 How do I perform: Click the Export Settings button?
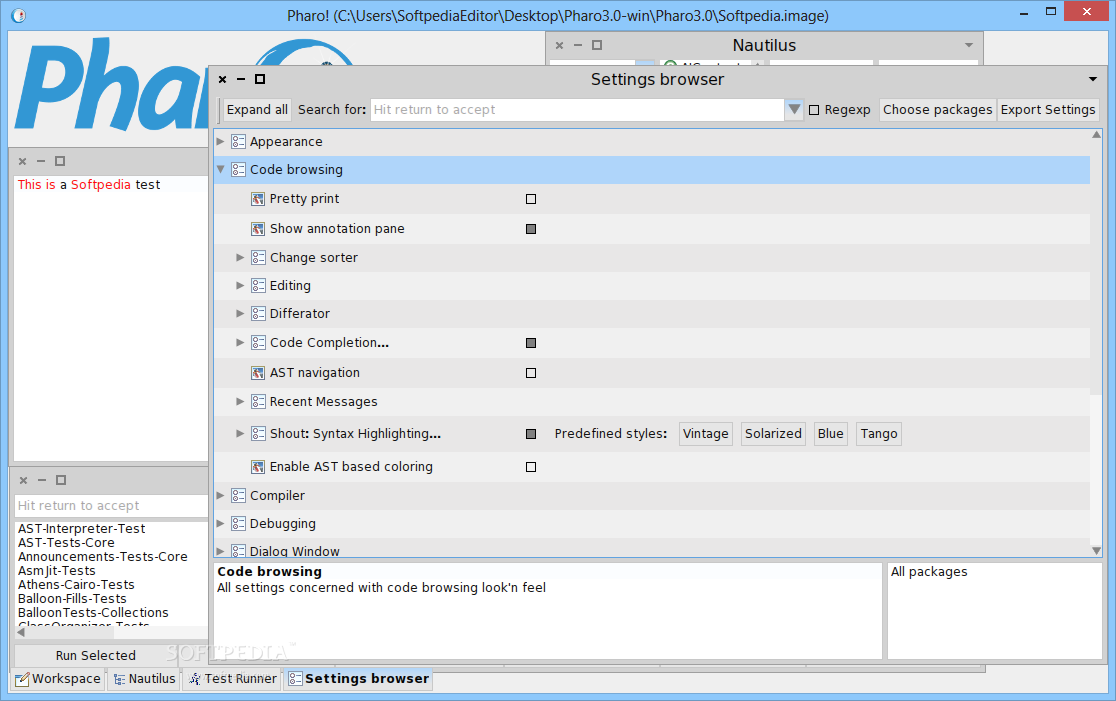(x=1048, y=110)
